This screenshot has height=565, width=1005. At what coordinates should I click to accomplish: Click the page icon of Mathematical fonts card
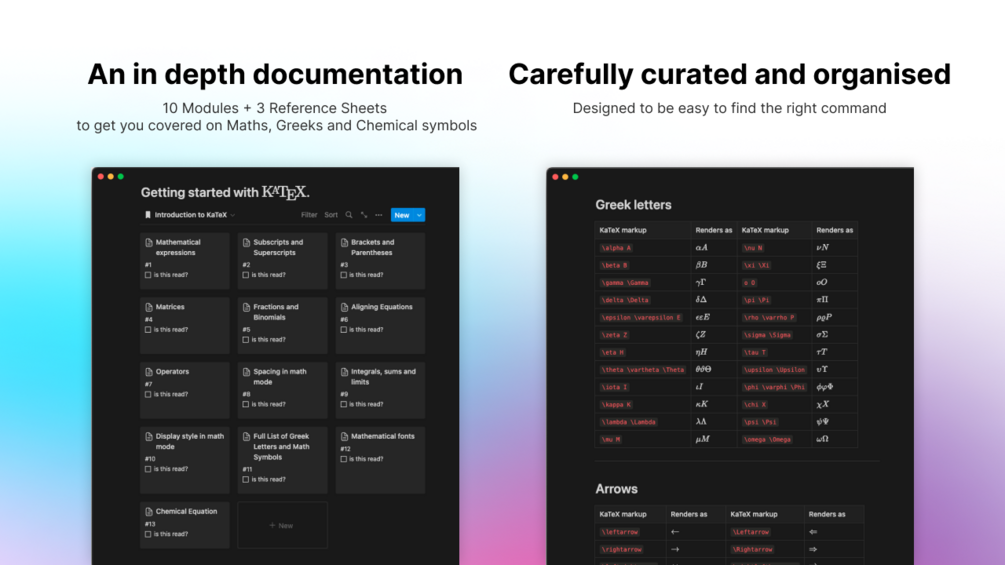pyautogui.click(x=344, y=437)
